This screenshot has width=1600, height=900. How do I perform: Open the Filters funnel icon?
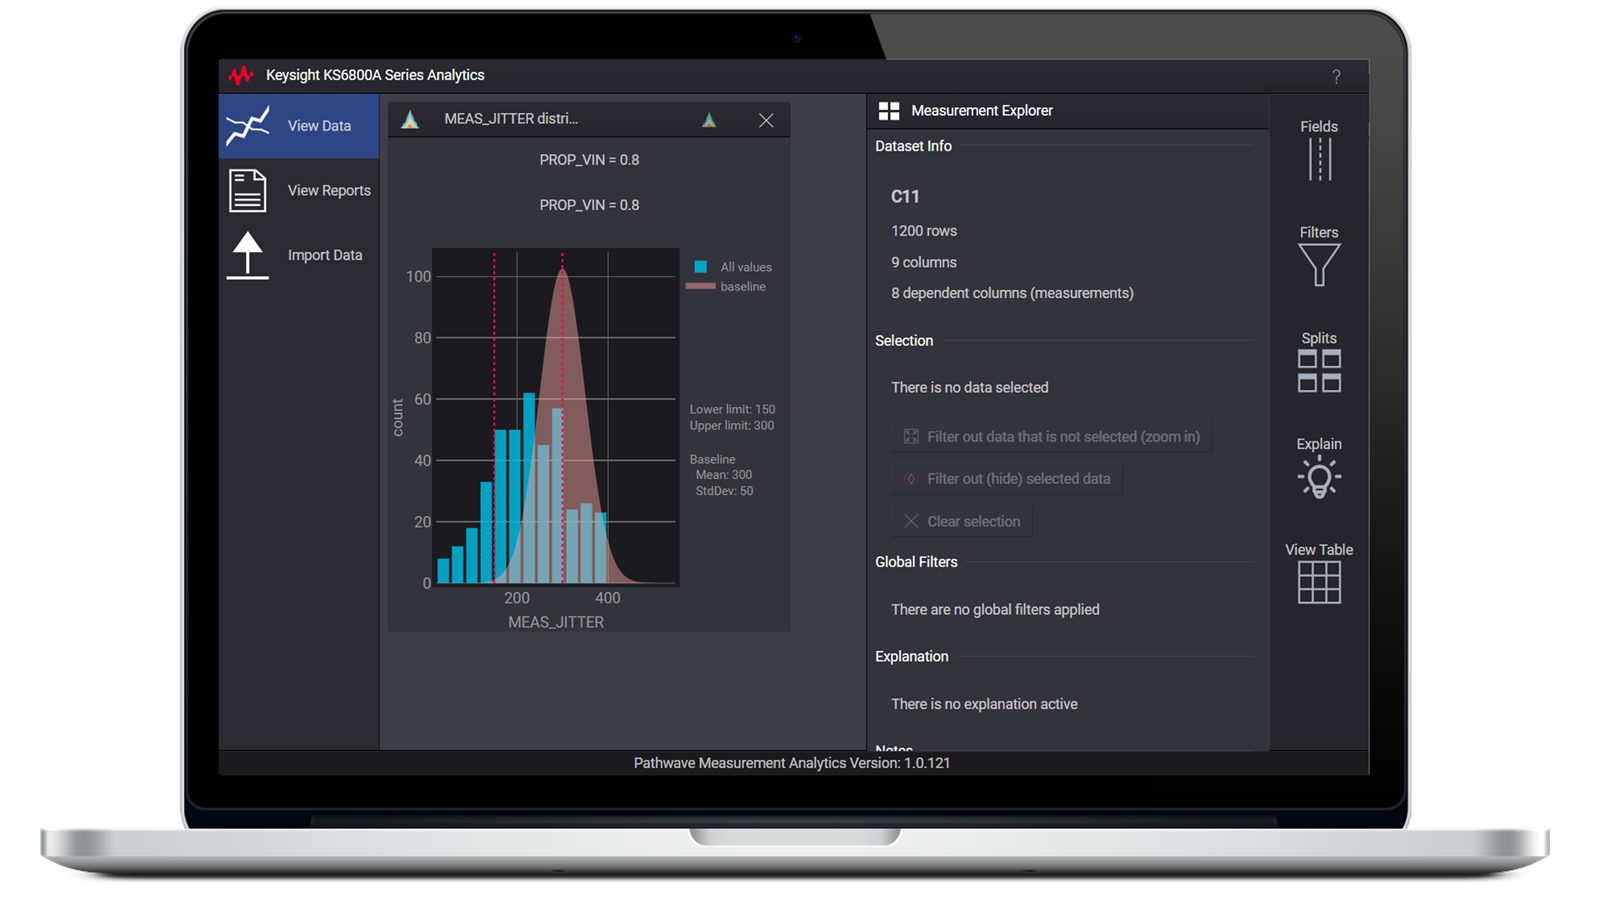click(x=1319, y=265)
